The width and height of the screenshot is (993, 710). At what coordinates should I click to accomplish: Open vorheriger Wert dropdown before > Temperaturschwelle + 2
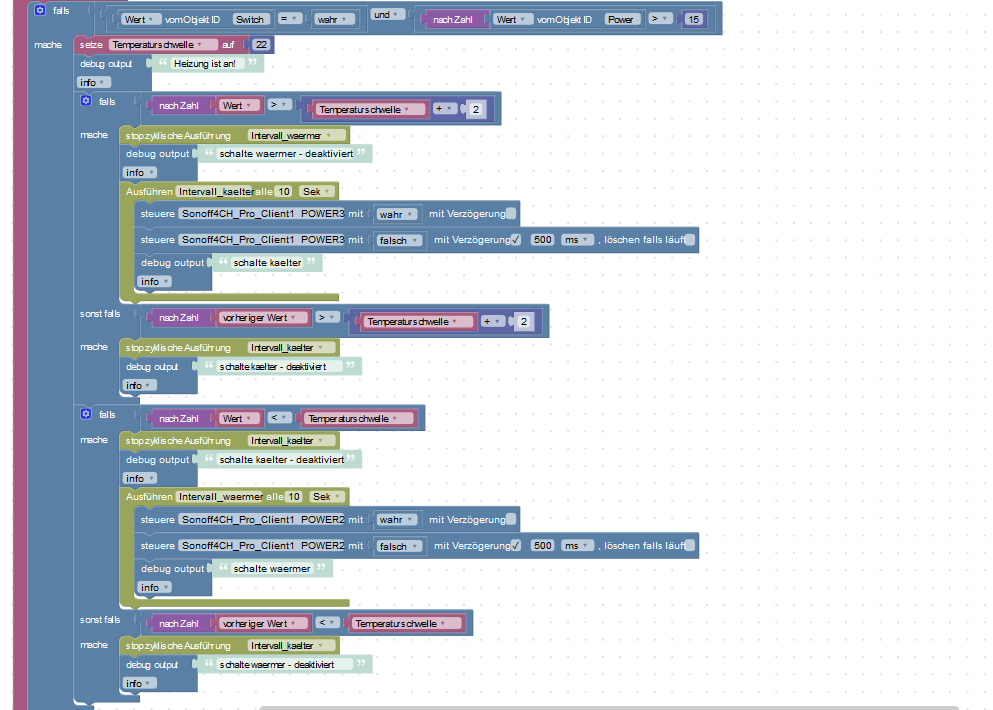(x=265, y=317)
